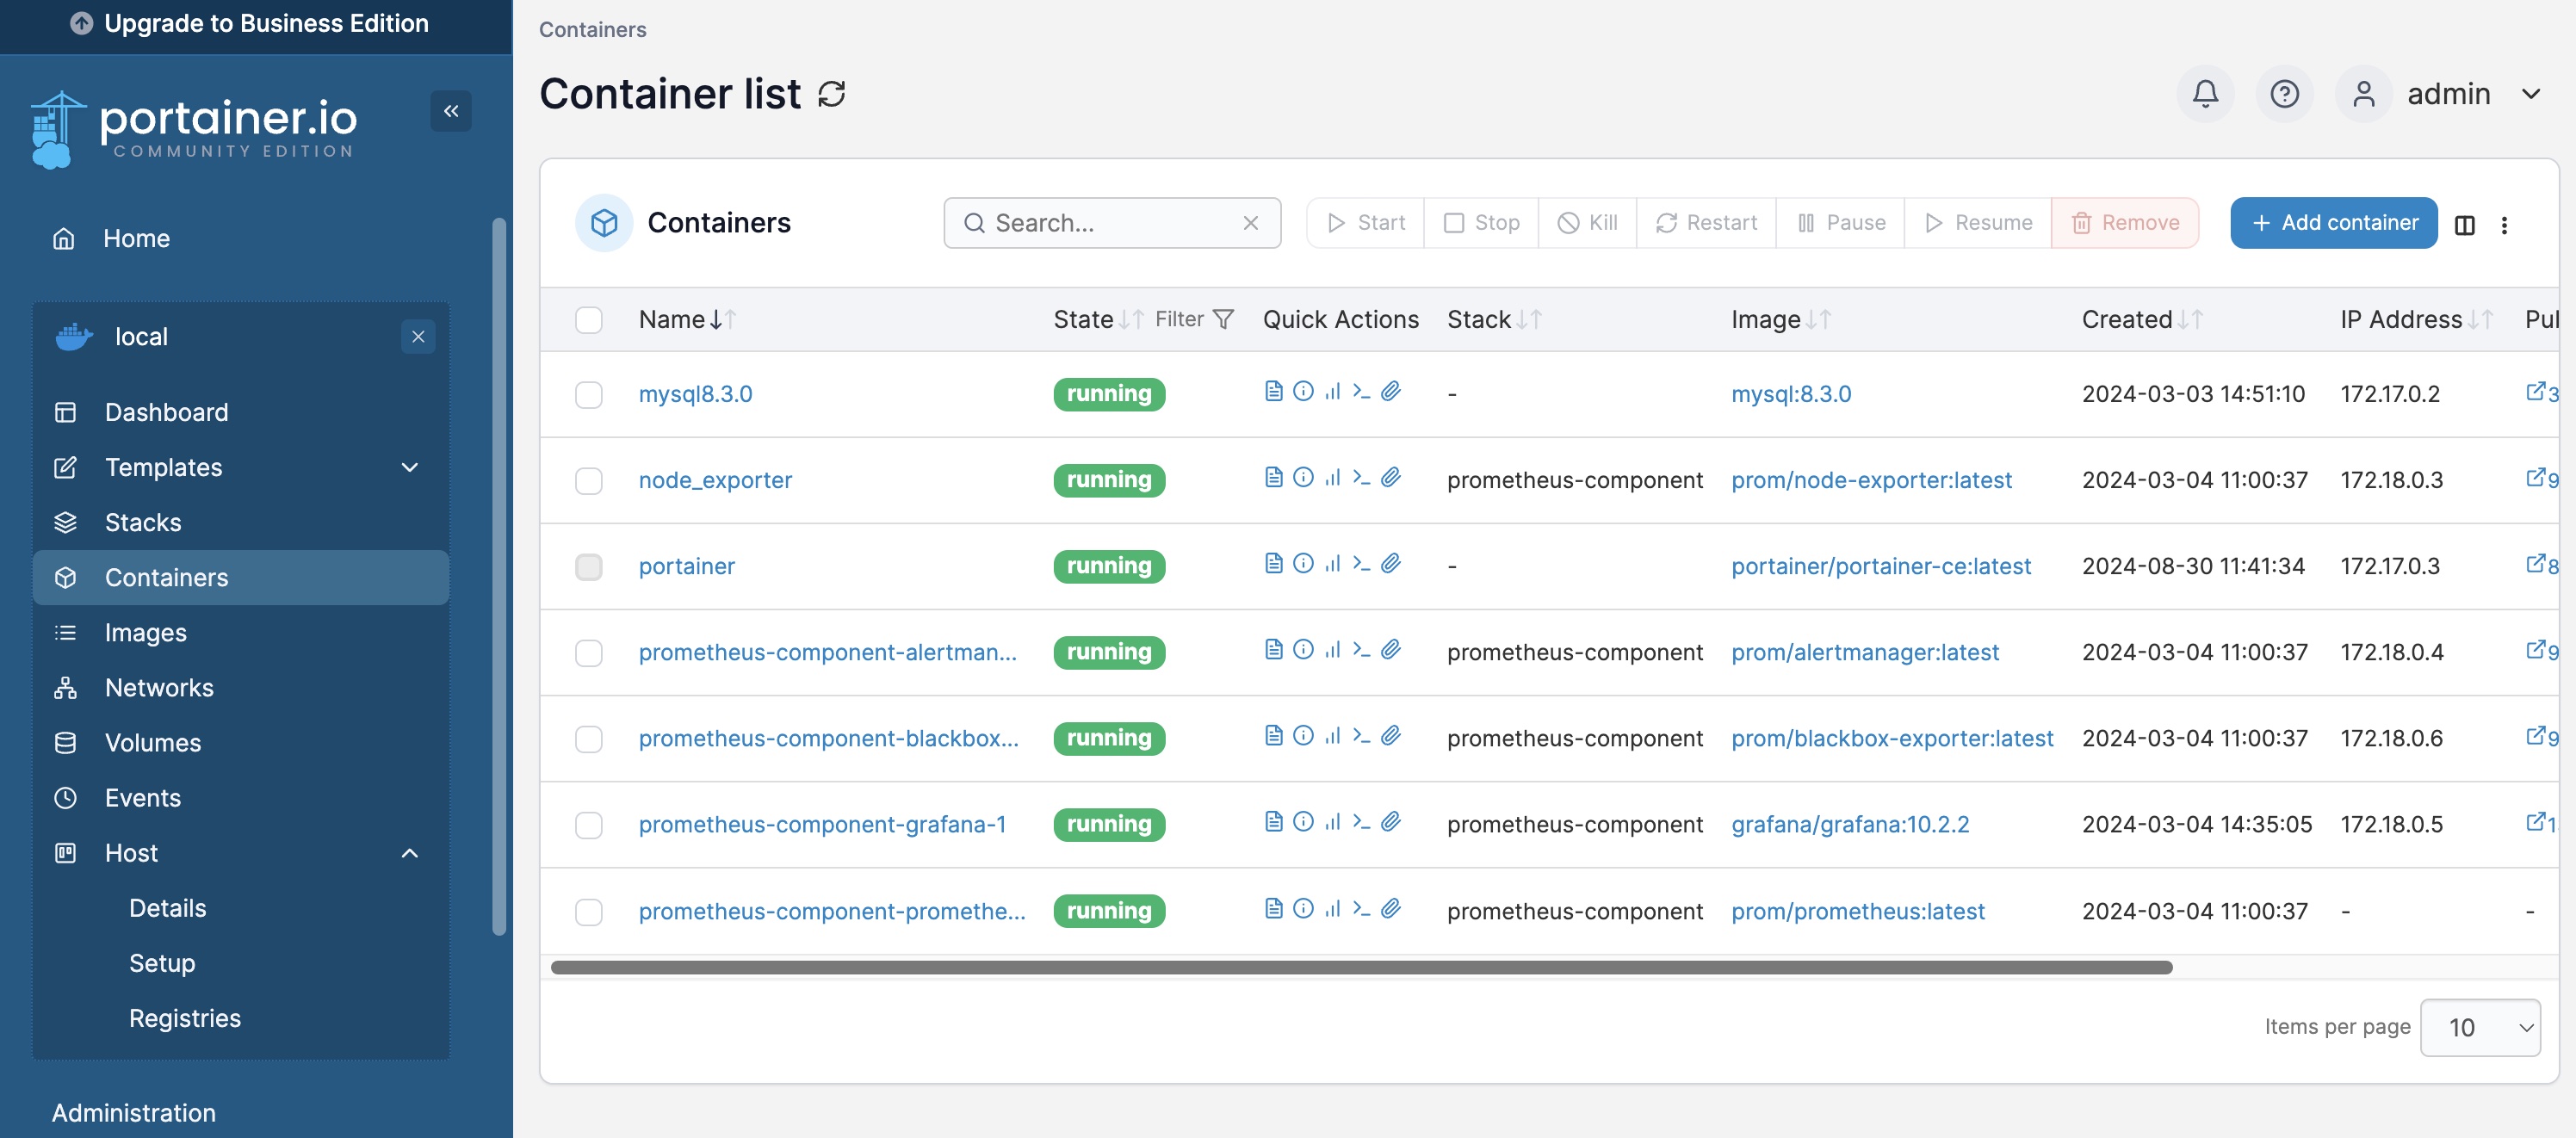This screenshot has height=1138, width=2576.
Task: View logs icon for prometheus-component-blackbox row
Action: coord(1273,735)
